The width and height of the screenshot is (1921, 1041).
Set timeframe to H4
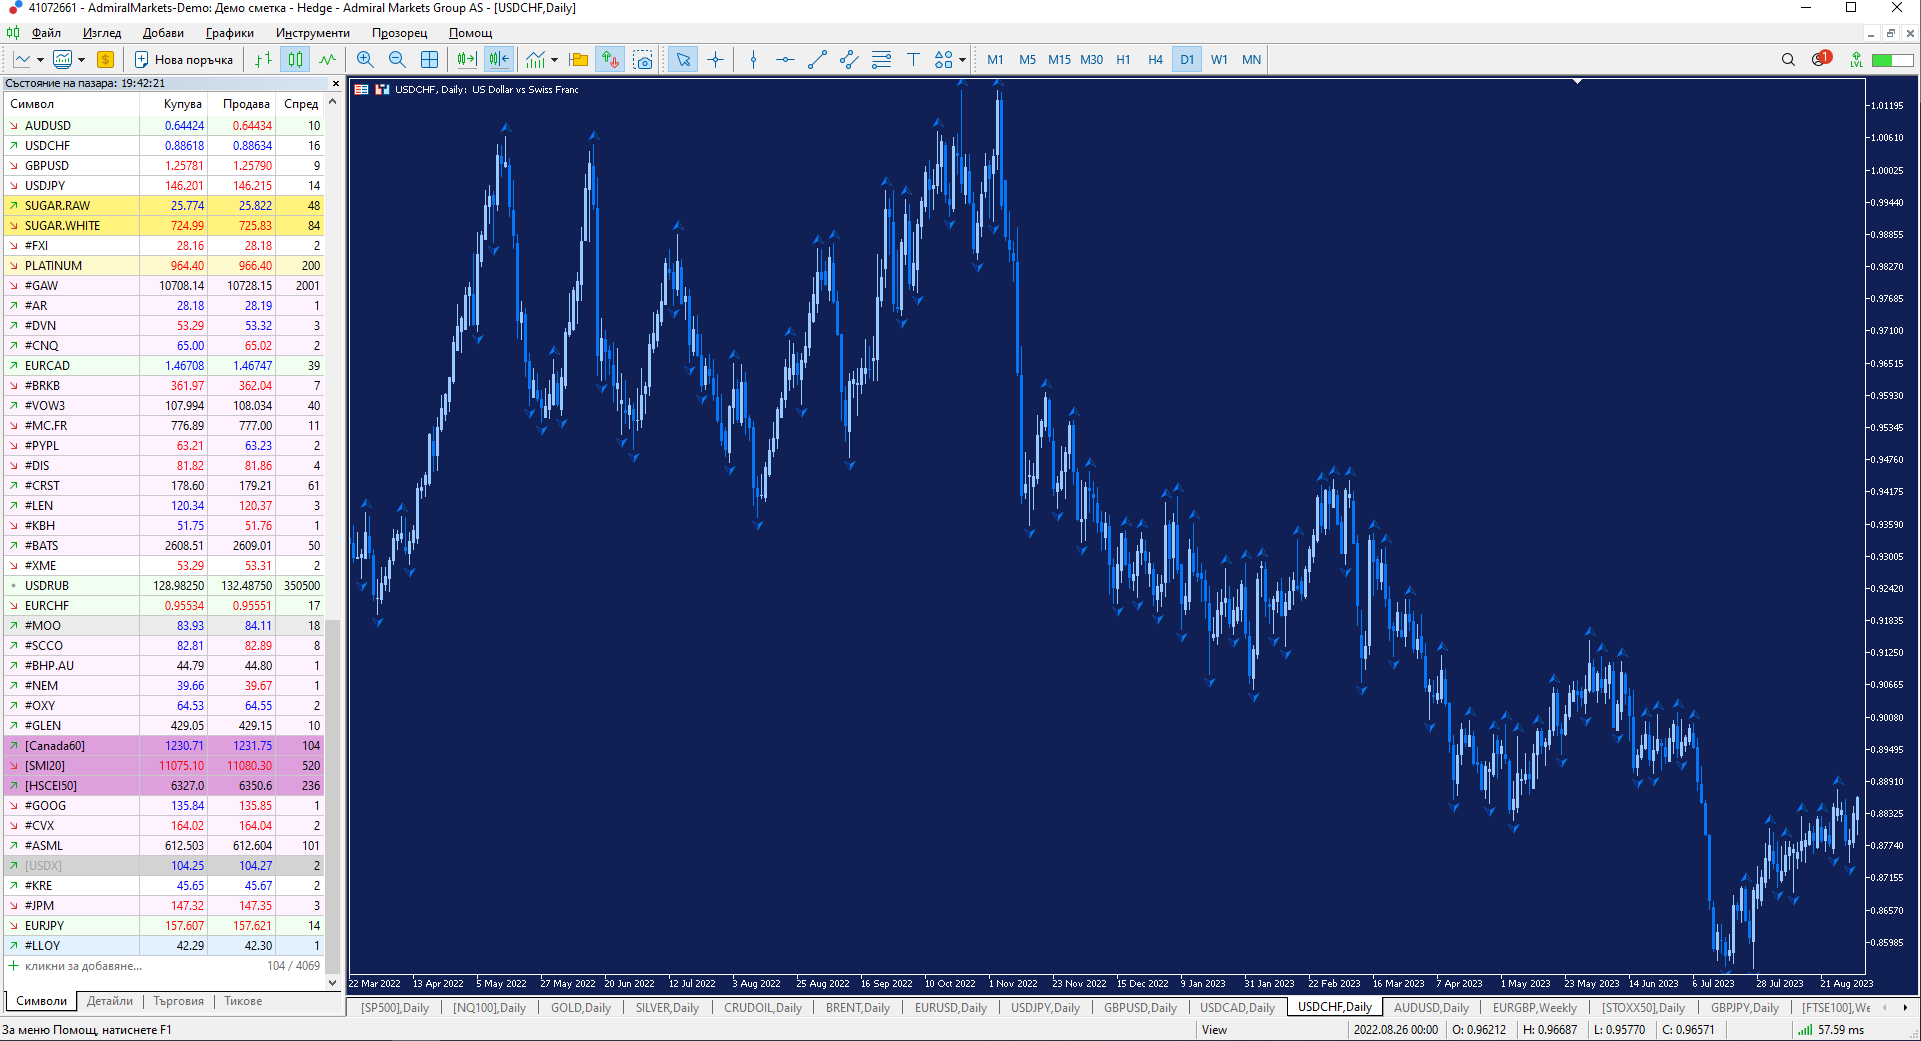click(1155, 60)
